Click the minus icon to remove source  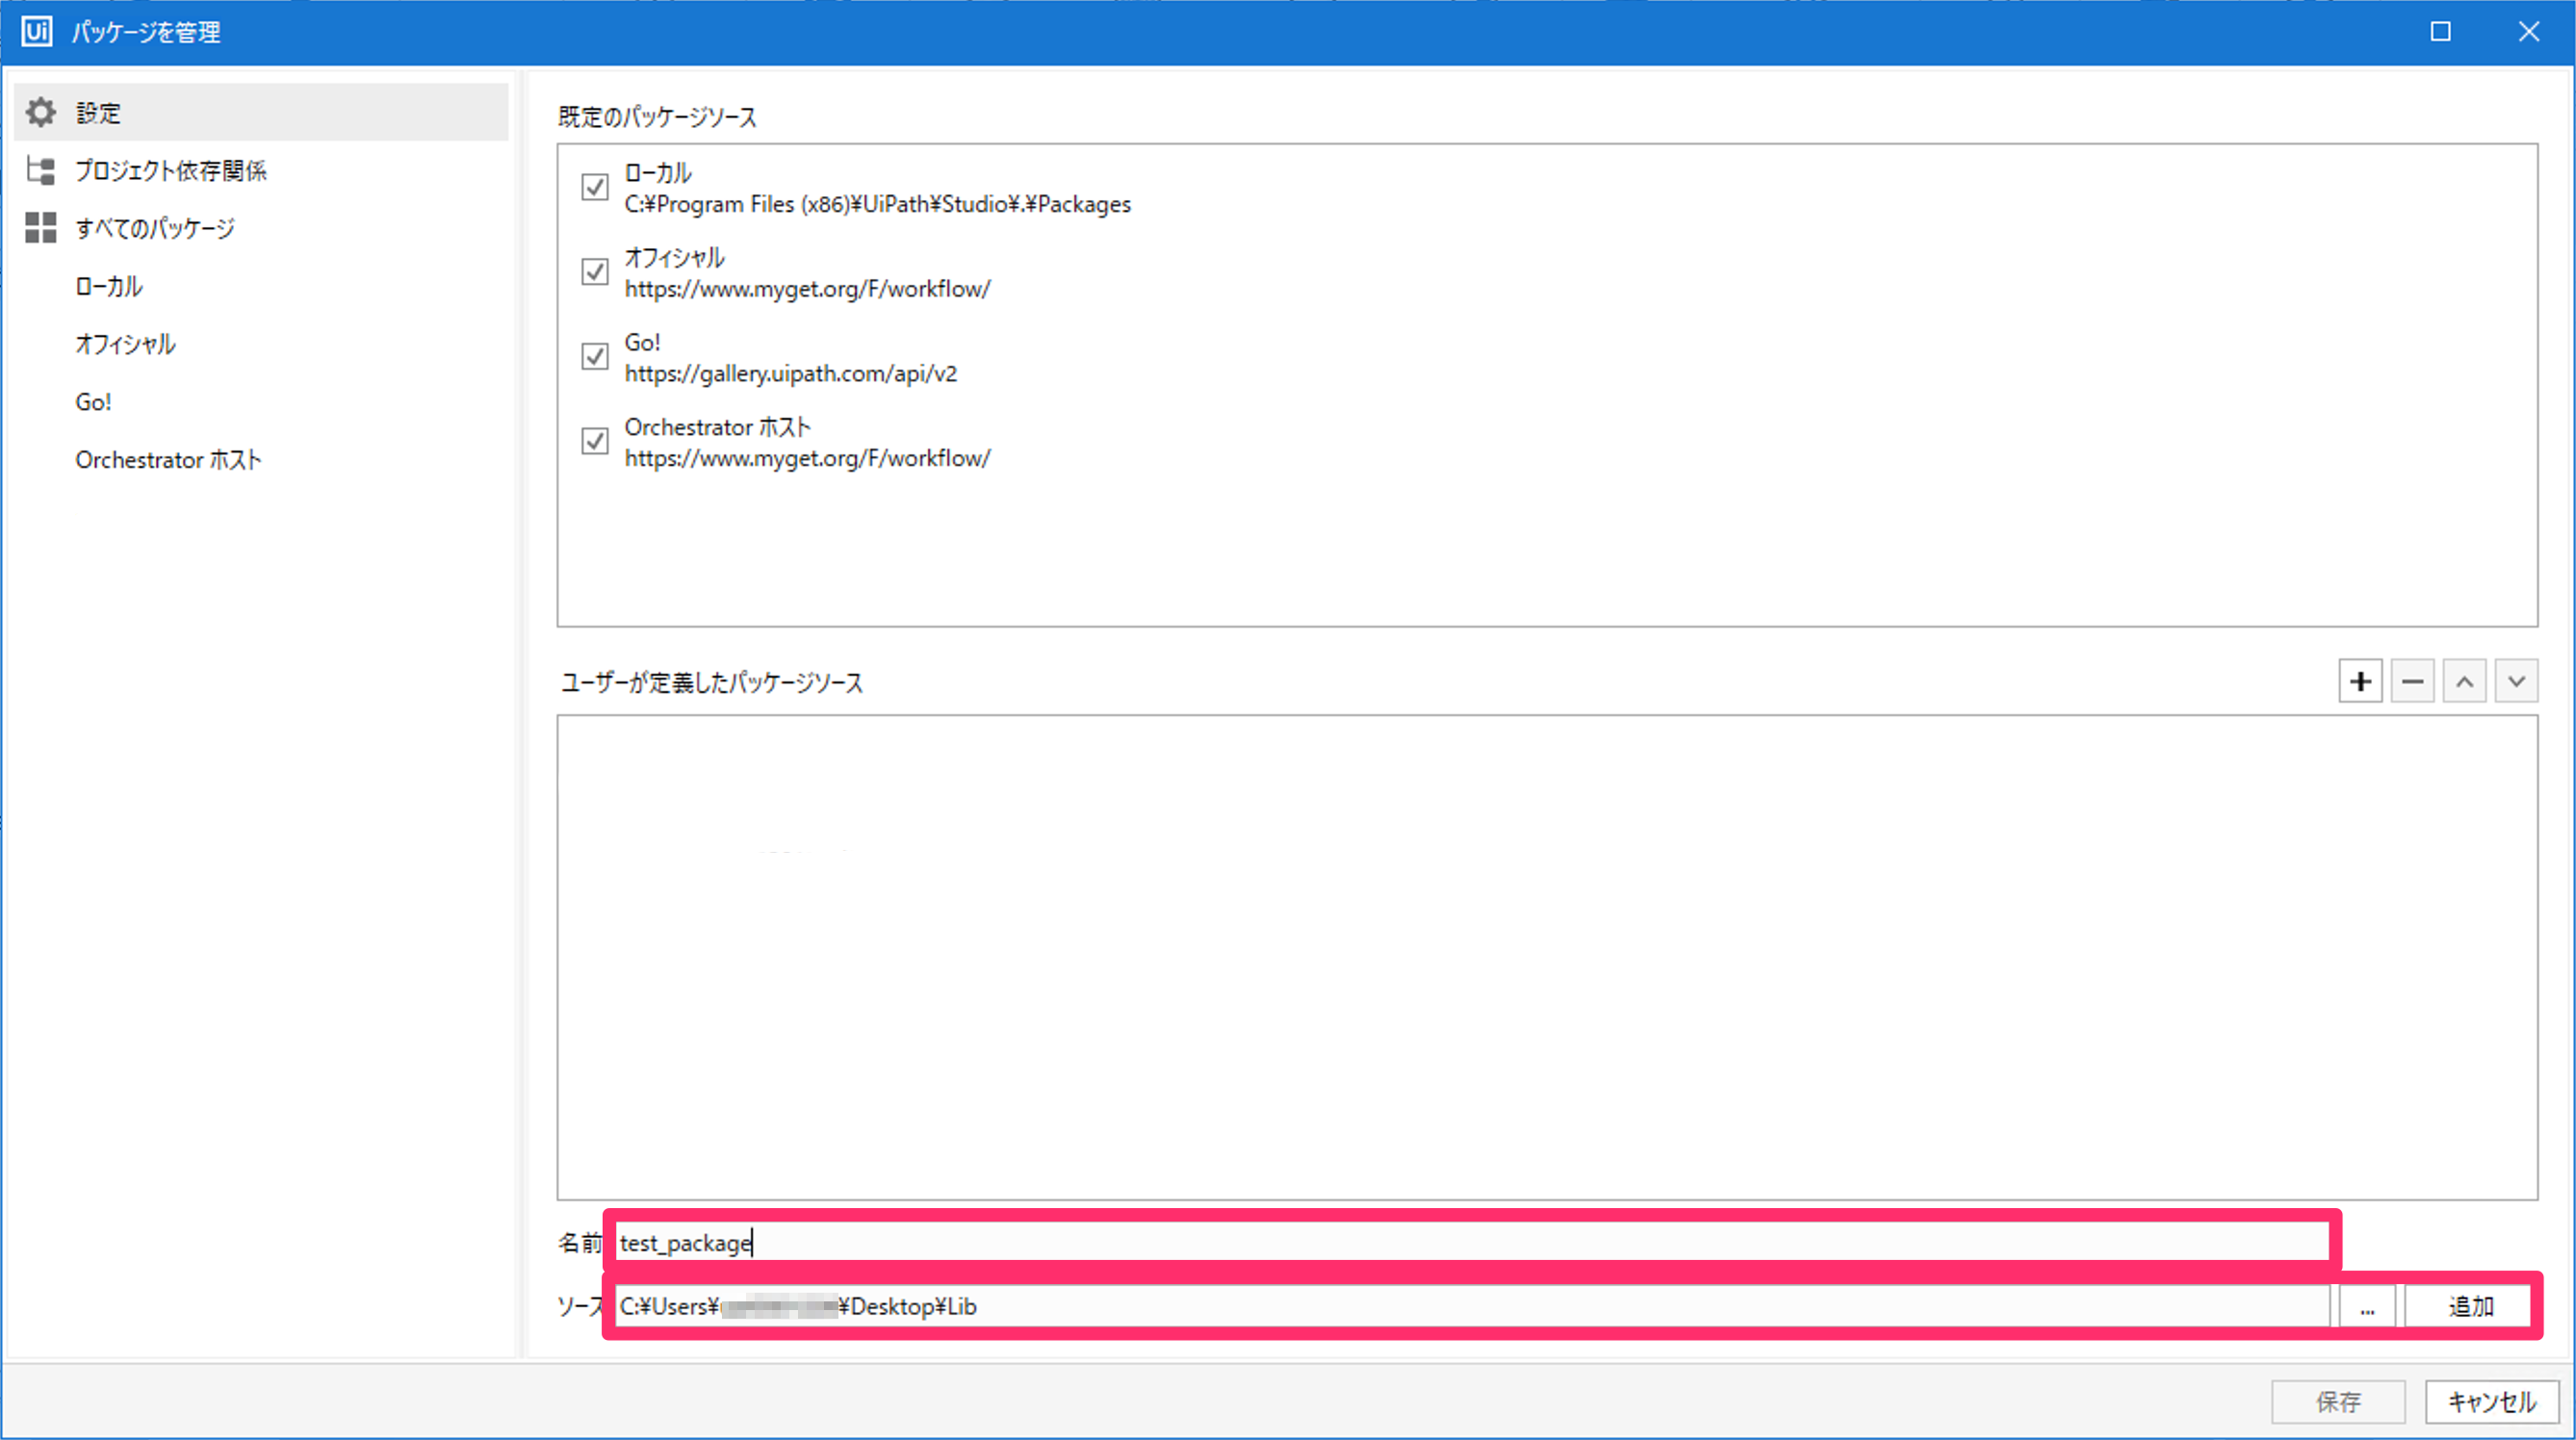[x=2412, y=682]
